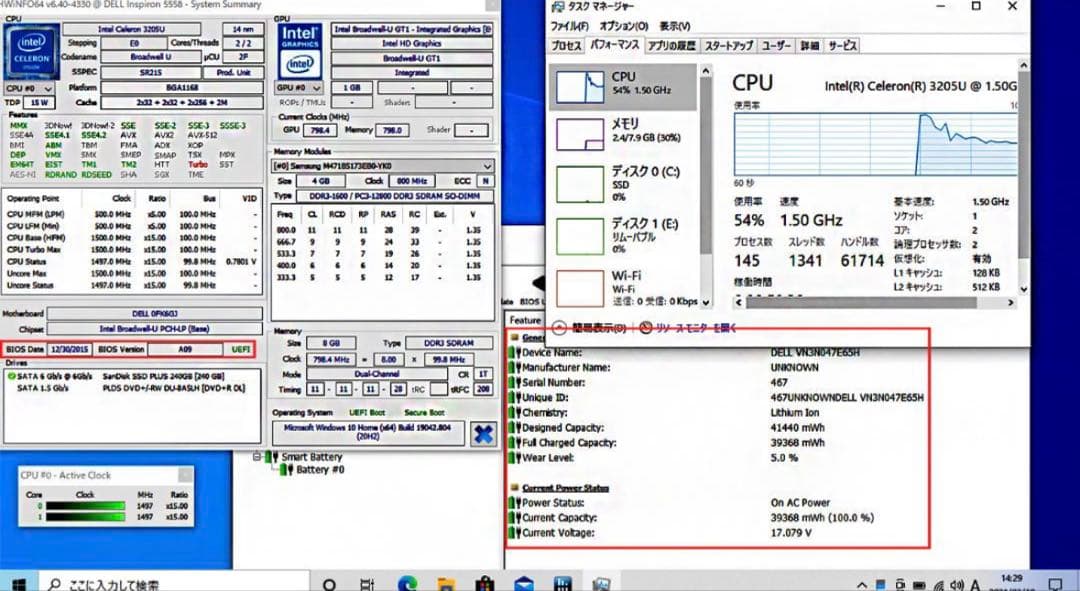Viewport: 1080px width, 591px height.
Task: Click the PLDS DVD+/-RW drive row
Action: pos(132,388)
